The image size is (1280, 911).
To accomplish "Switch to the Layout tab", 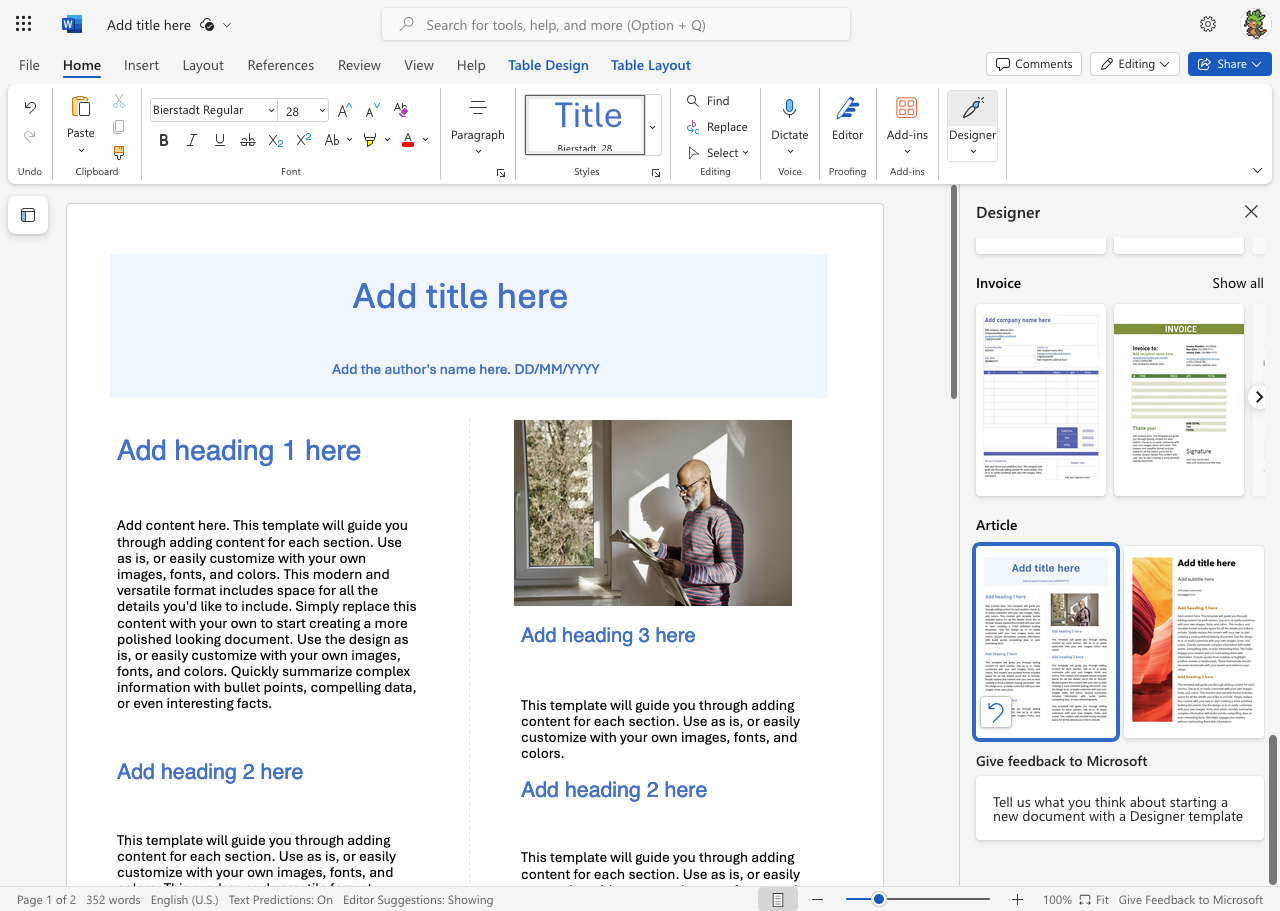I will [x=203, y=65].
